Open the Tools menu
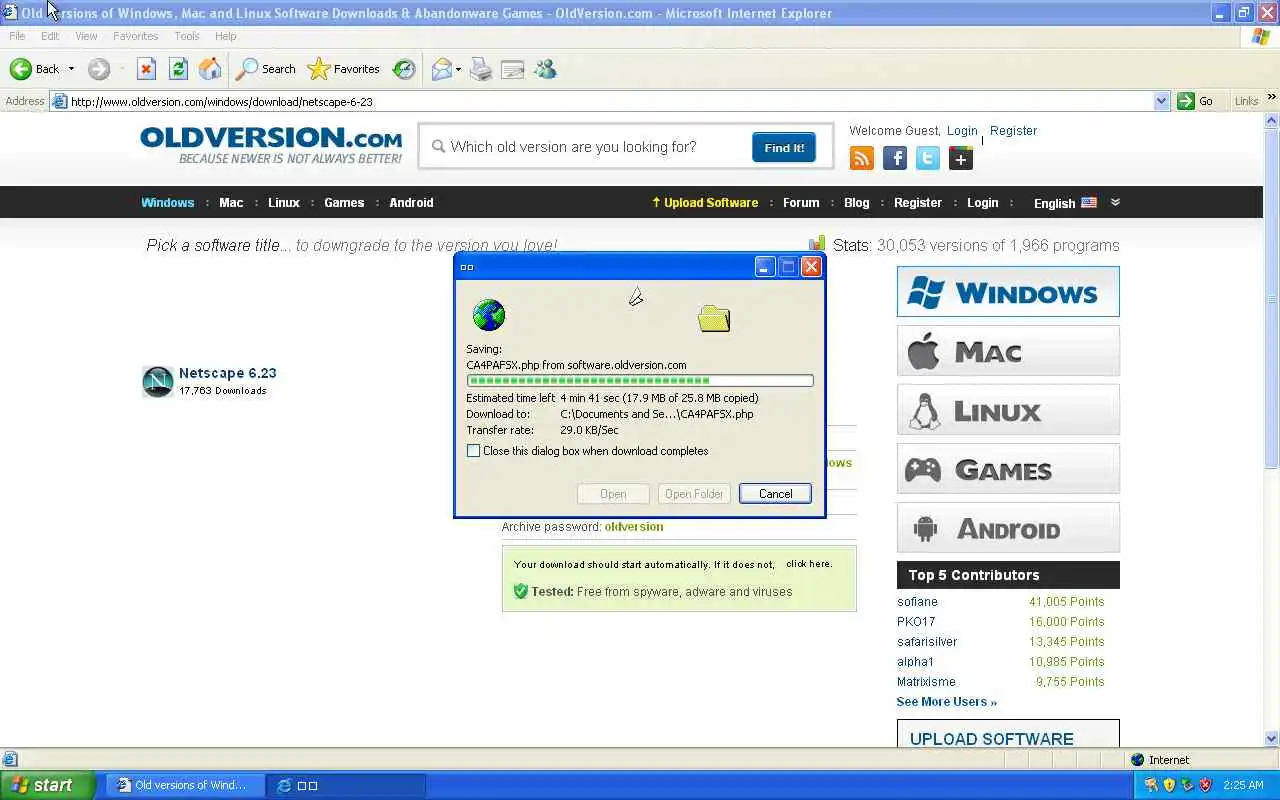 point(187,36)
